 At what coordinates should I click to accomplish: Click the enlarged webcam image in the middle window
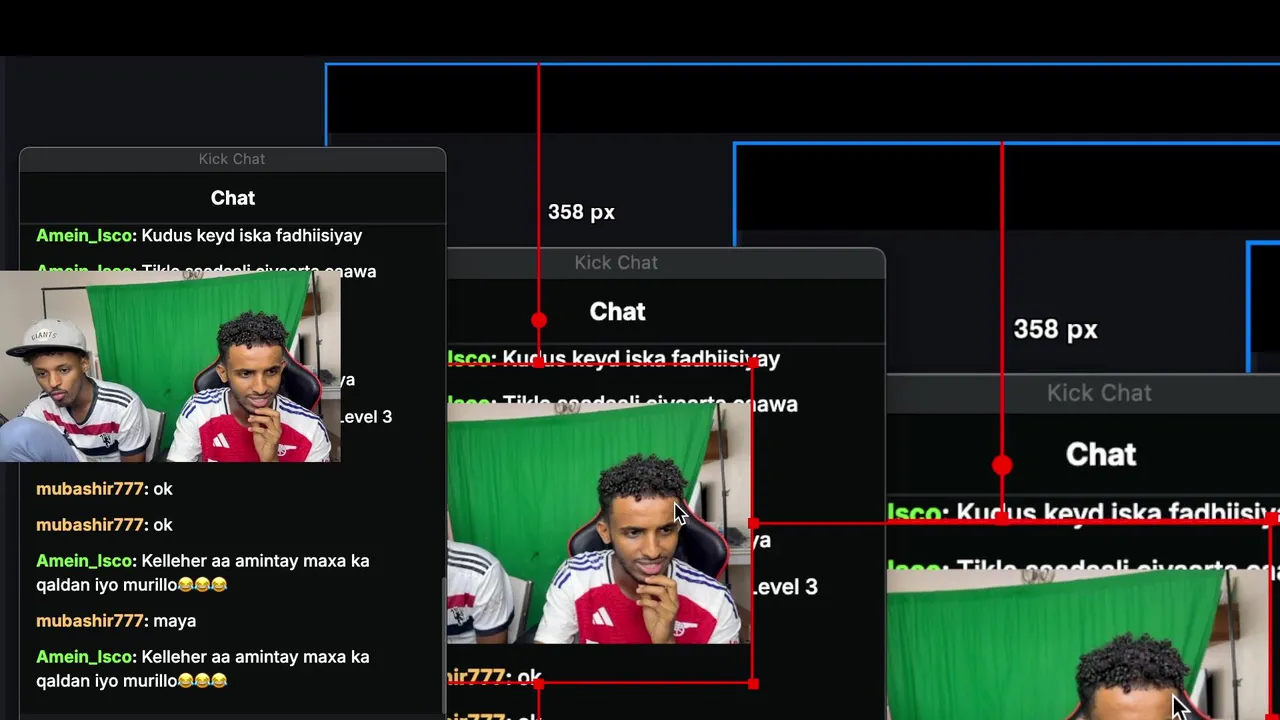tap(598, 522)
